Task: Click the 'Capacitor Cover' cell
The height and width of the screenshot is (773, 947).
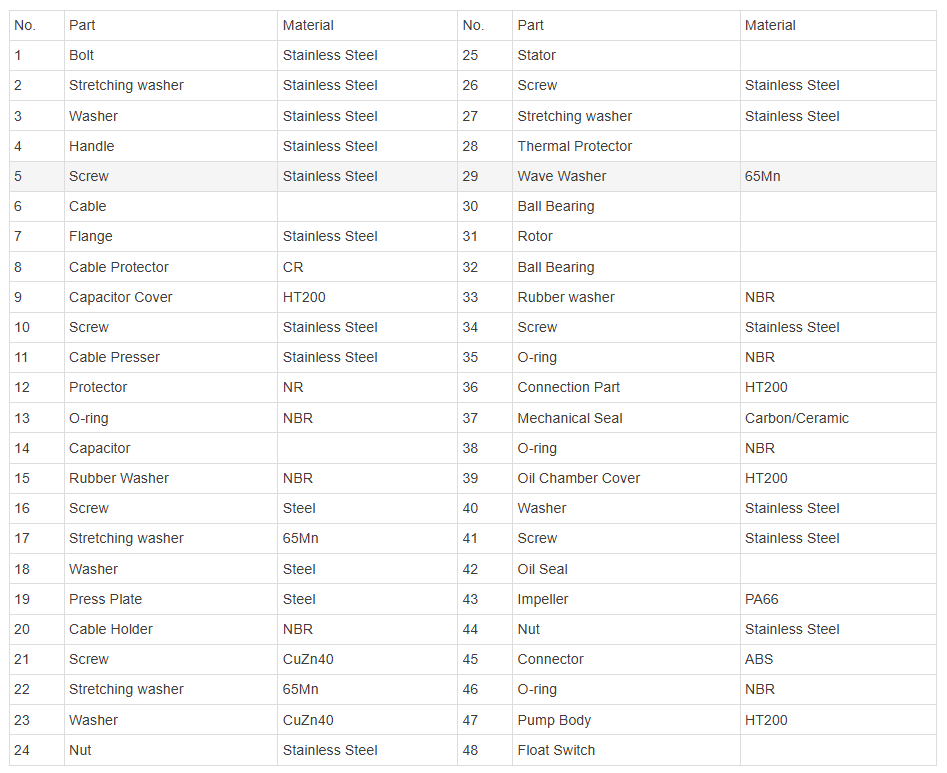Action: (x=171, y=297)
